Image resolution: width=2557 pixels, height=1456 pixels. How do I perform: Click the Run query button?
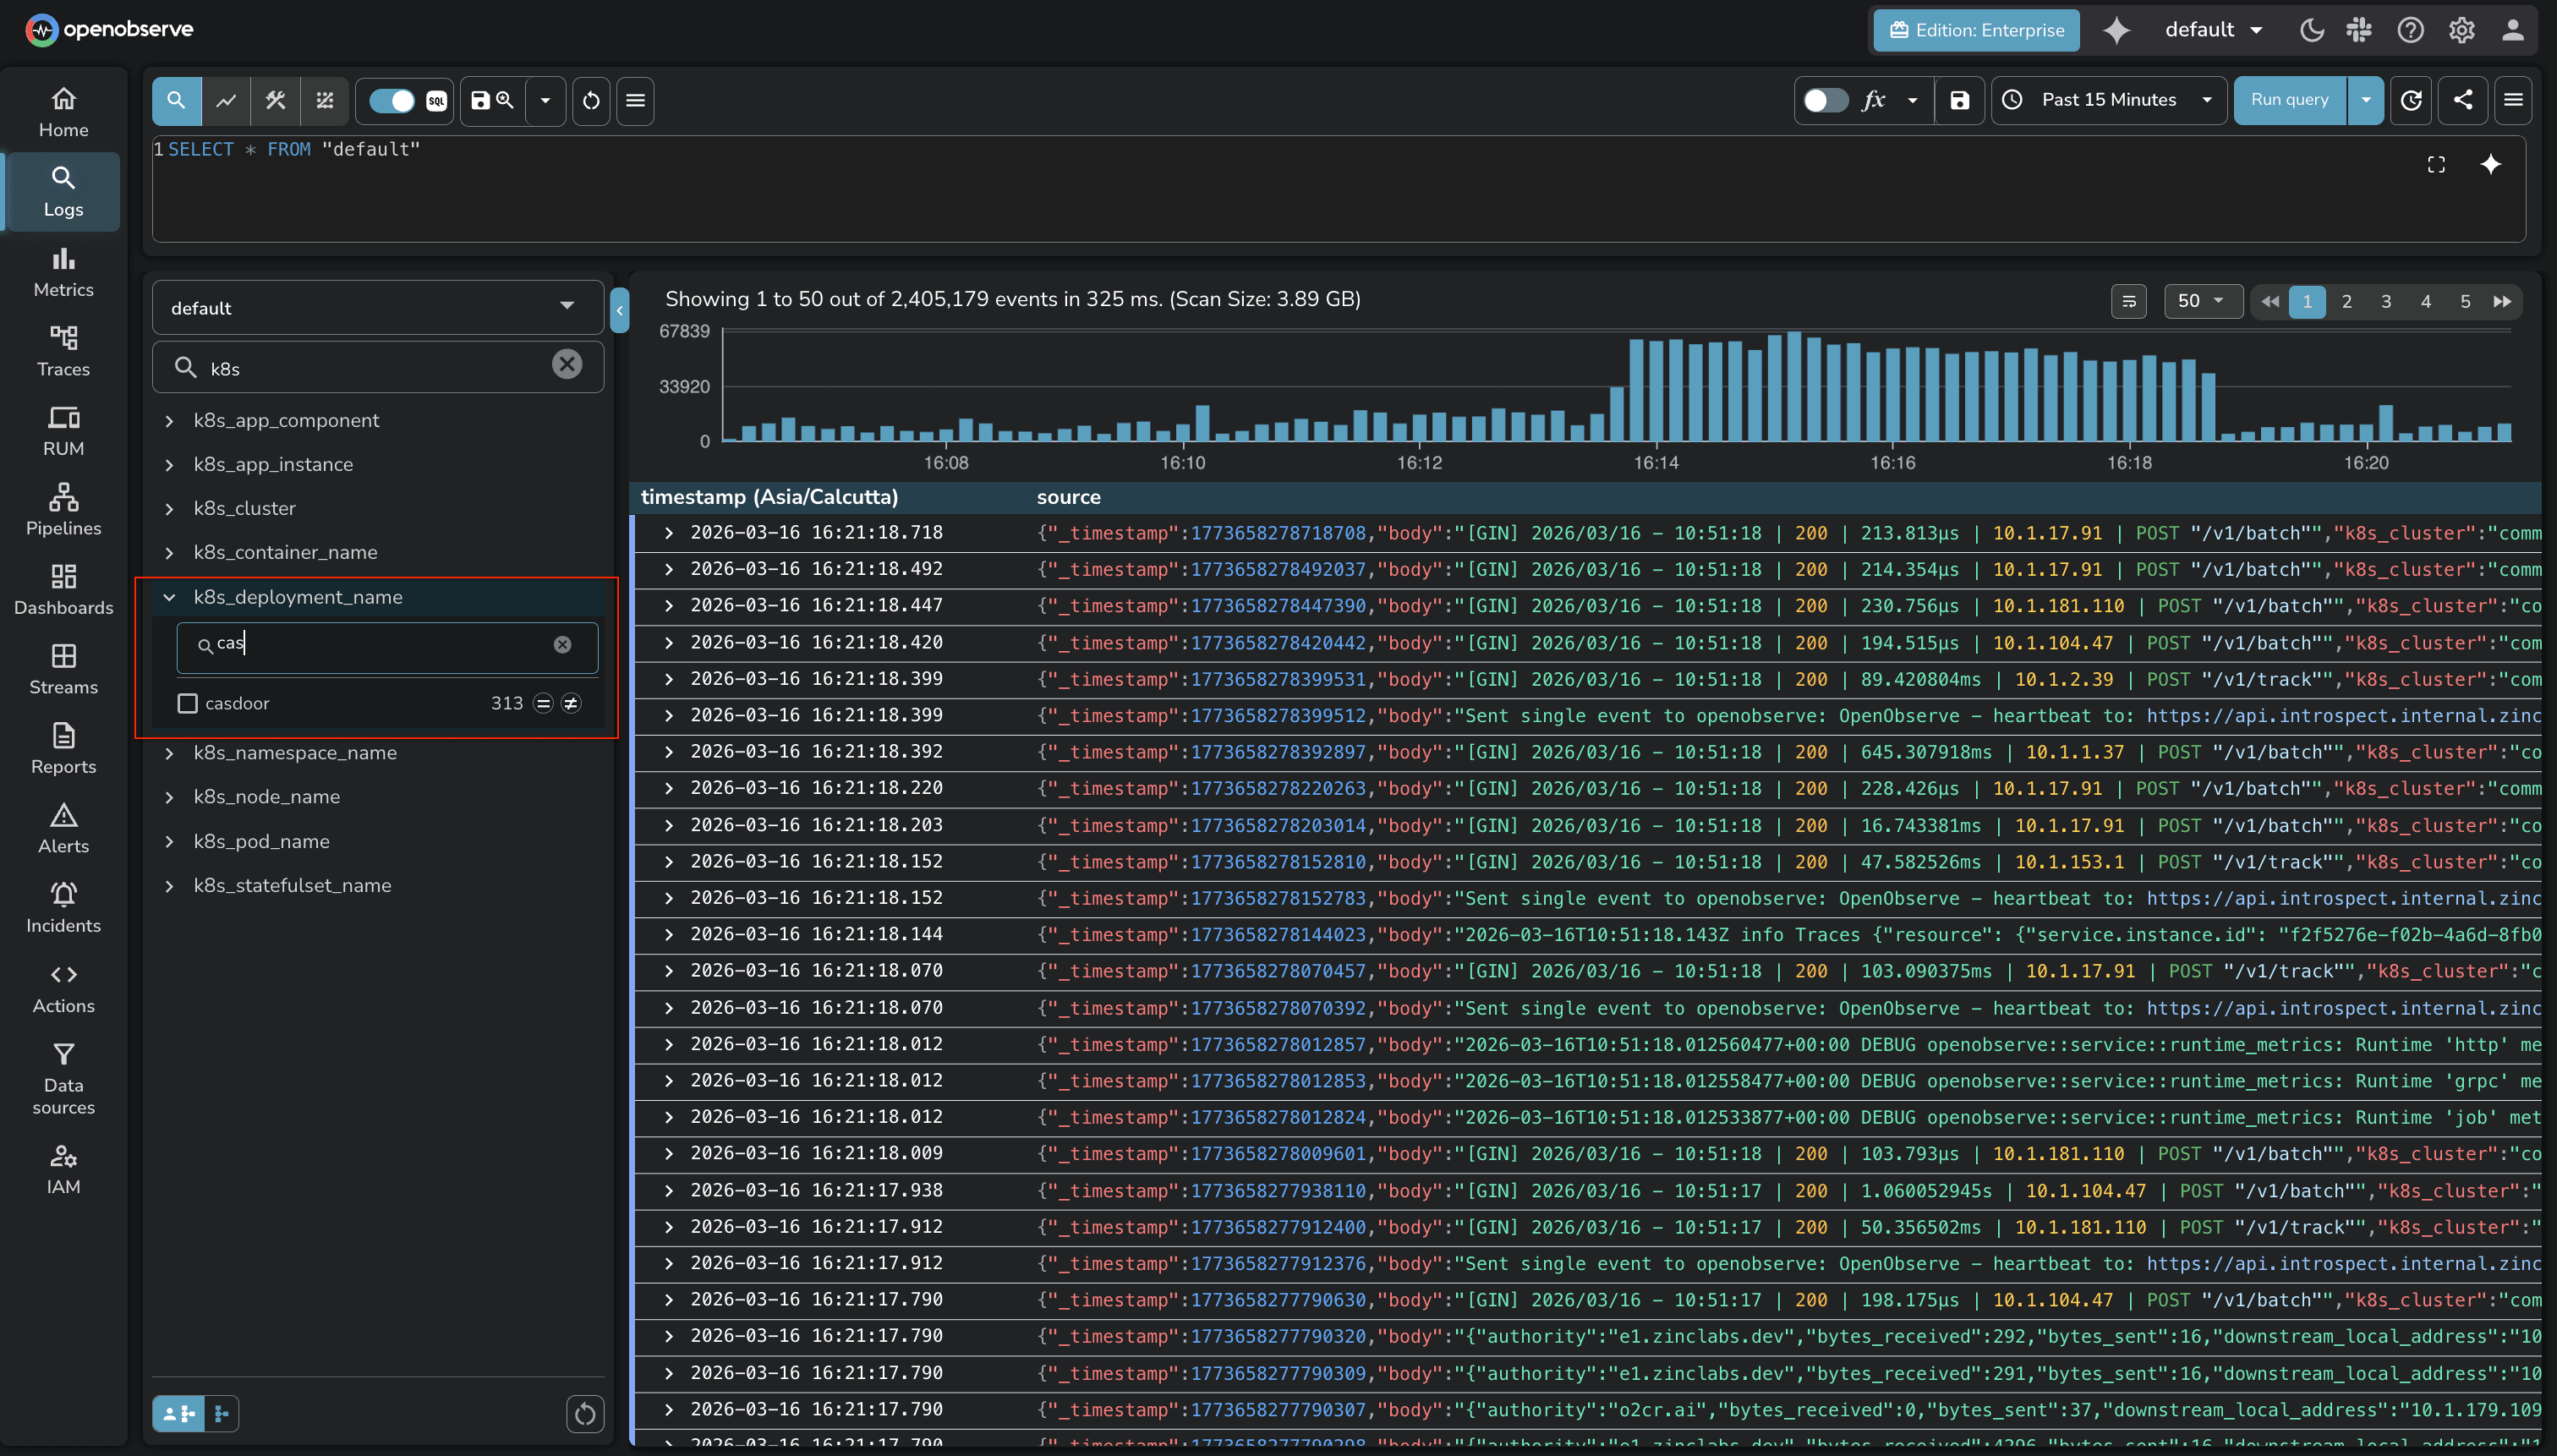(2288, 100)
